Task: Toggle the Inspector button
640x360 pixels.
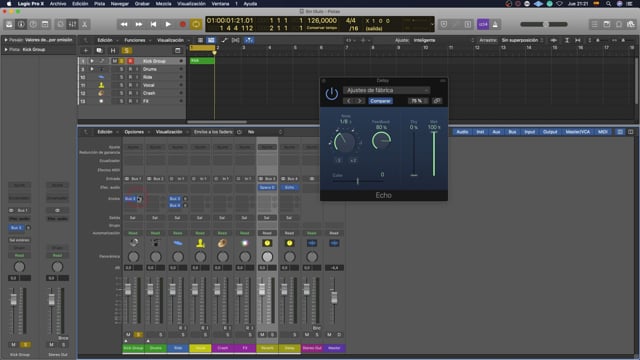Action: pyautogui.click(x=21, y=24)
